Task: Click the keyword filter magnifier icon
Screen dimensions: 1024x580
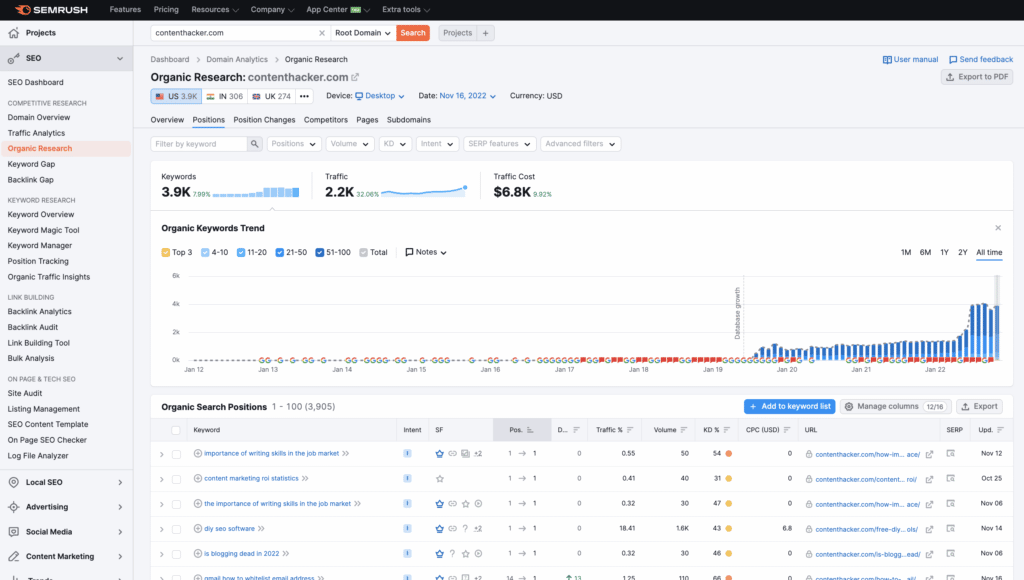Action: 255,144
